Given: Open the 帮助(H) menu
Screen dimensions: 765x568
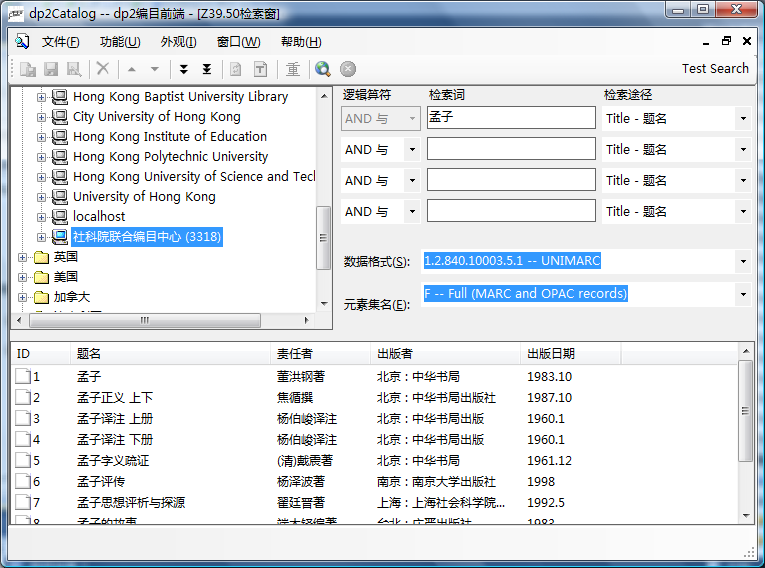Looking at the screenshot, I should [301, 42].
